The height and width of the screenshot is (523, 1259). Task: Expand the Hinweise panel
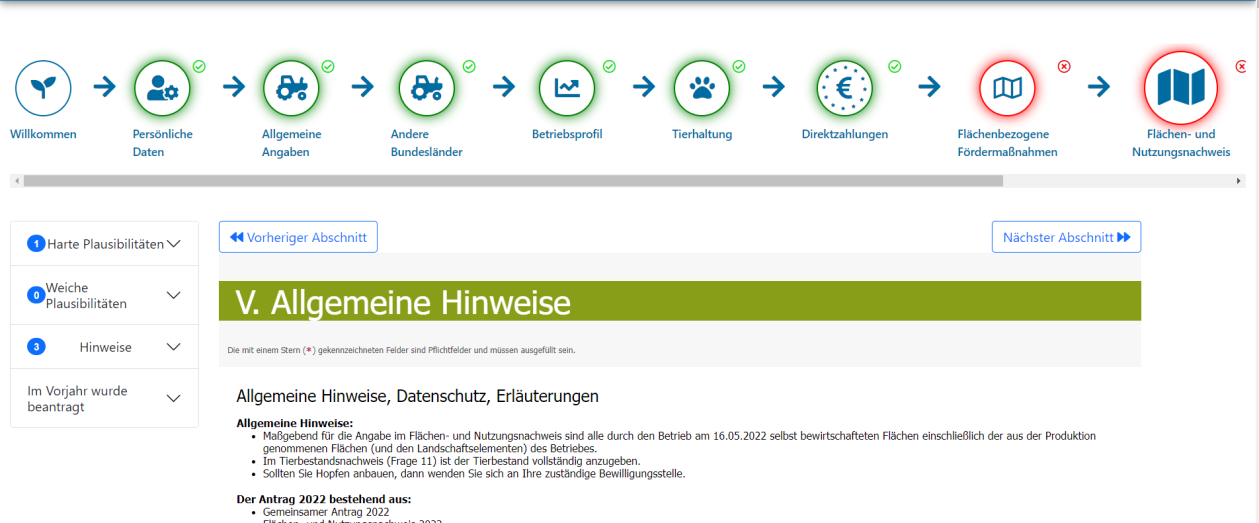click(105, 347)
